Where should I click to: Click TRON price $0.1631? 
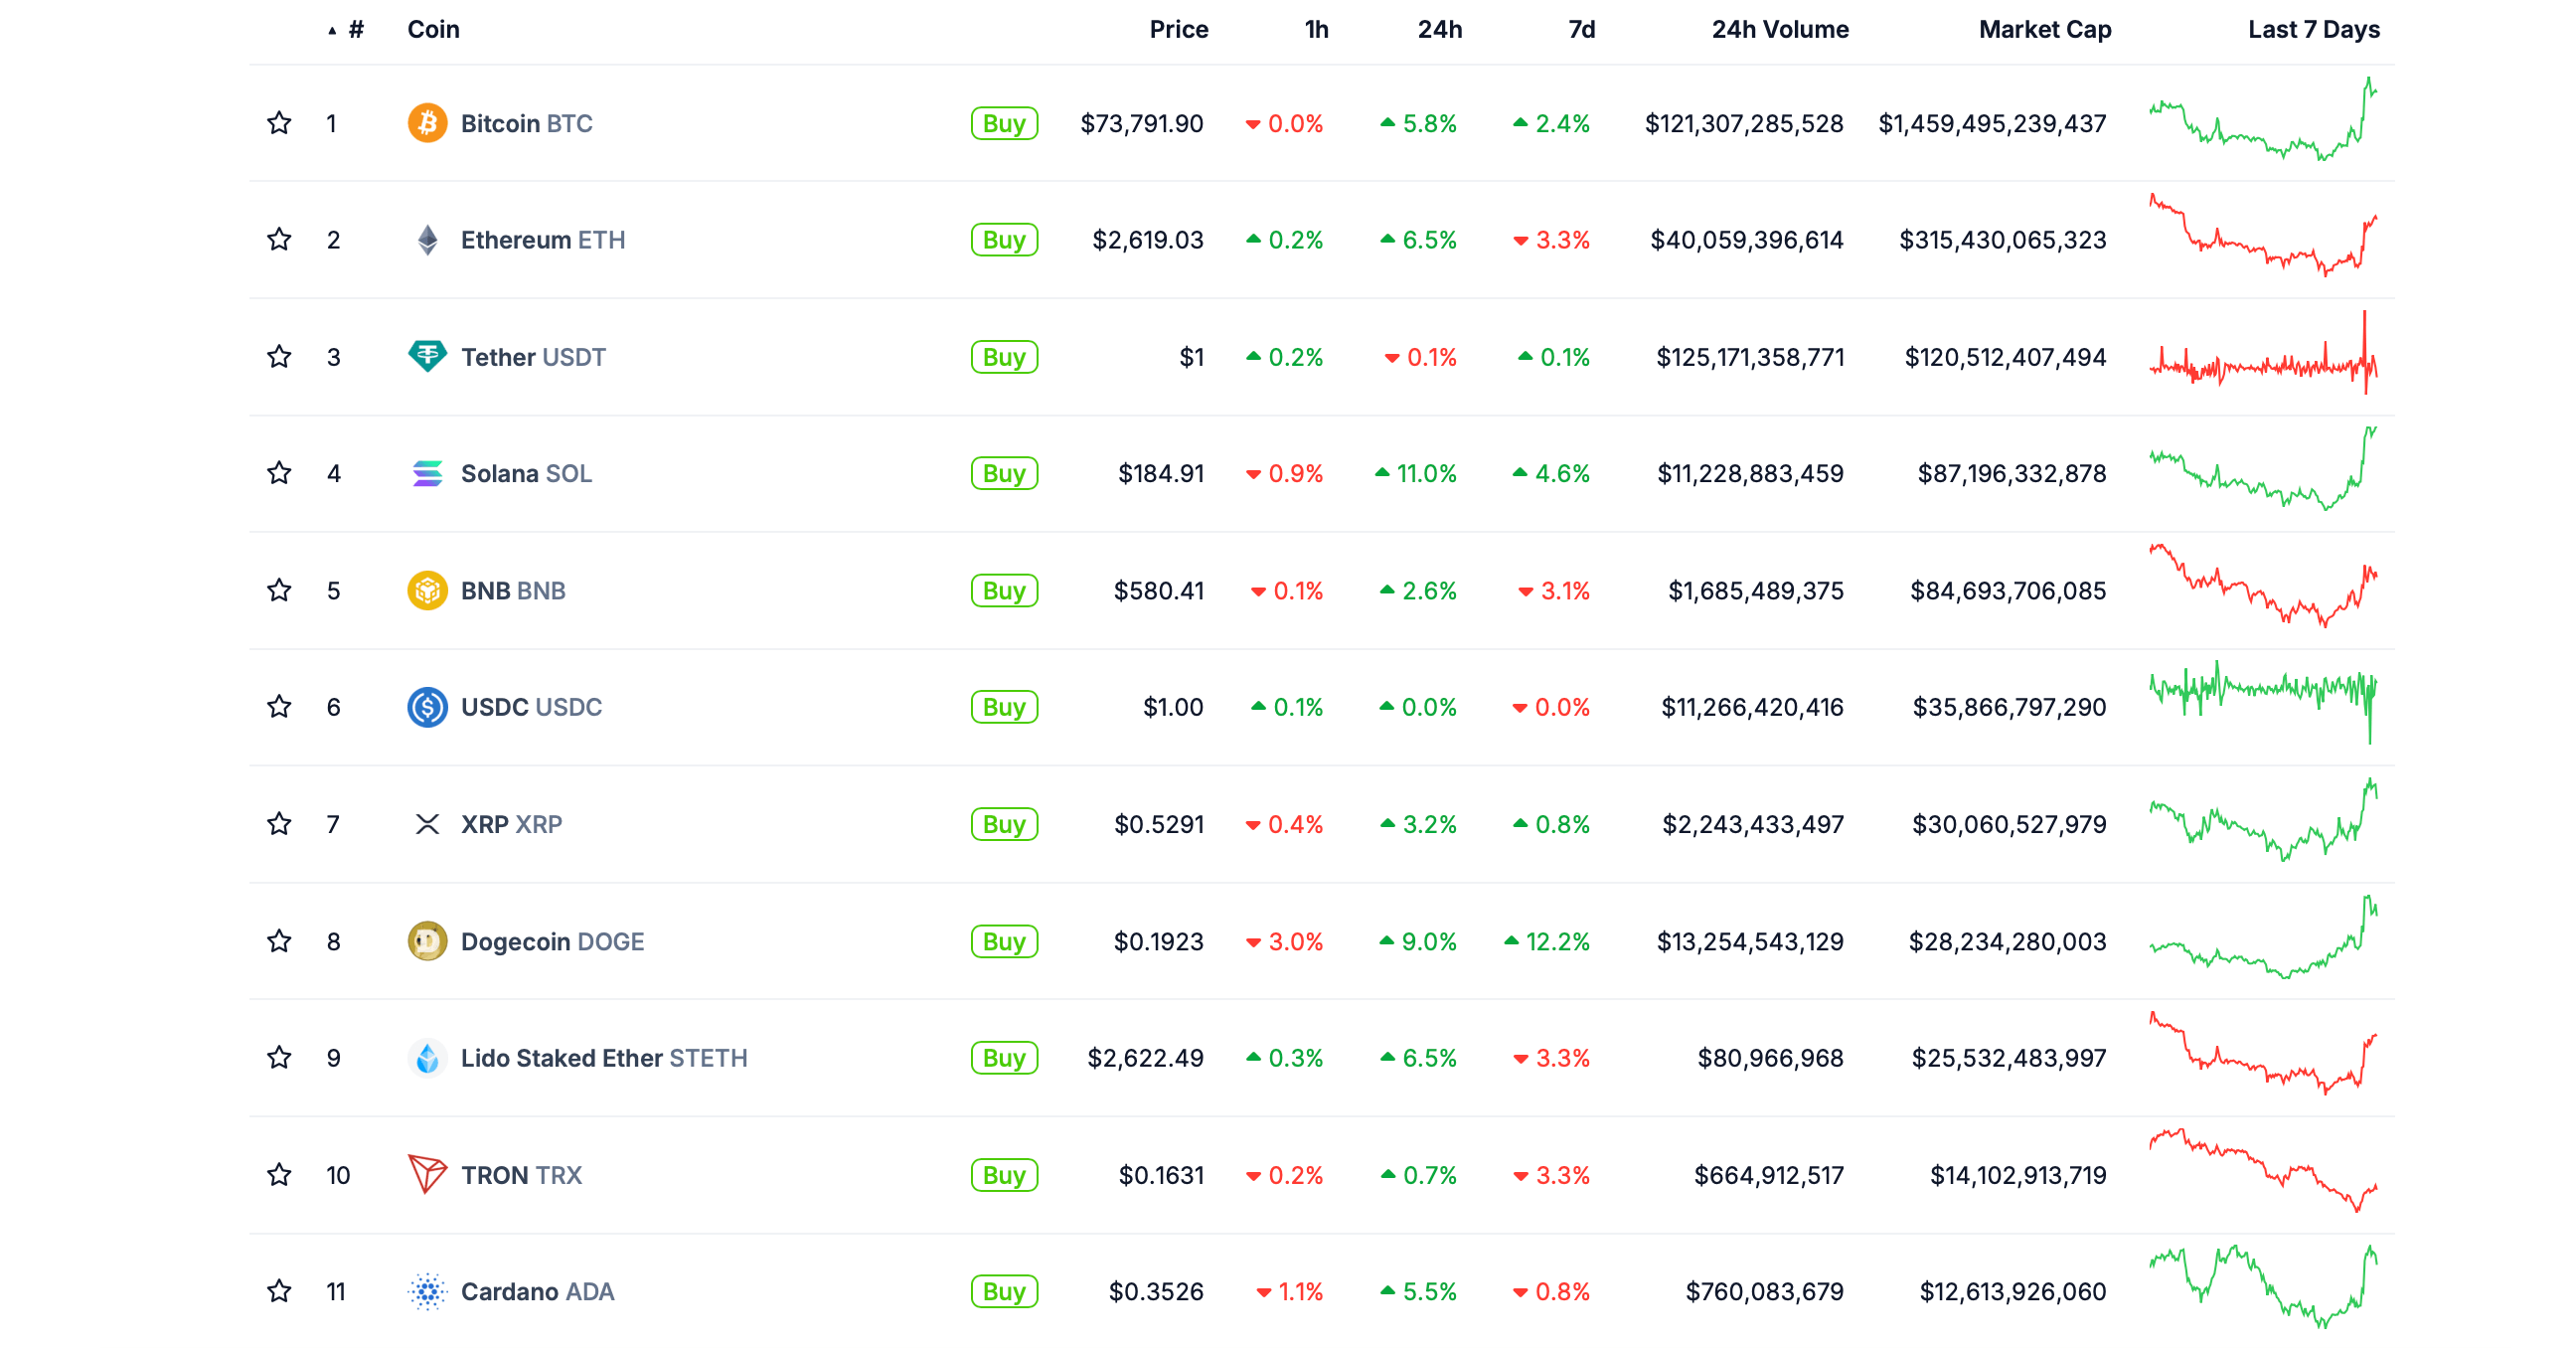click(x=1161, y=1175)
